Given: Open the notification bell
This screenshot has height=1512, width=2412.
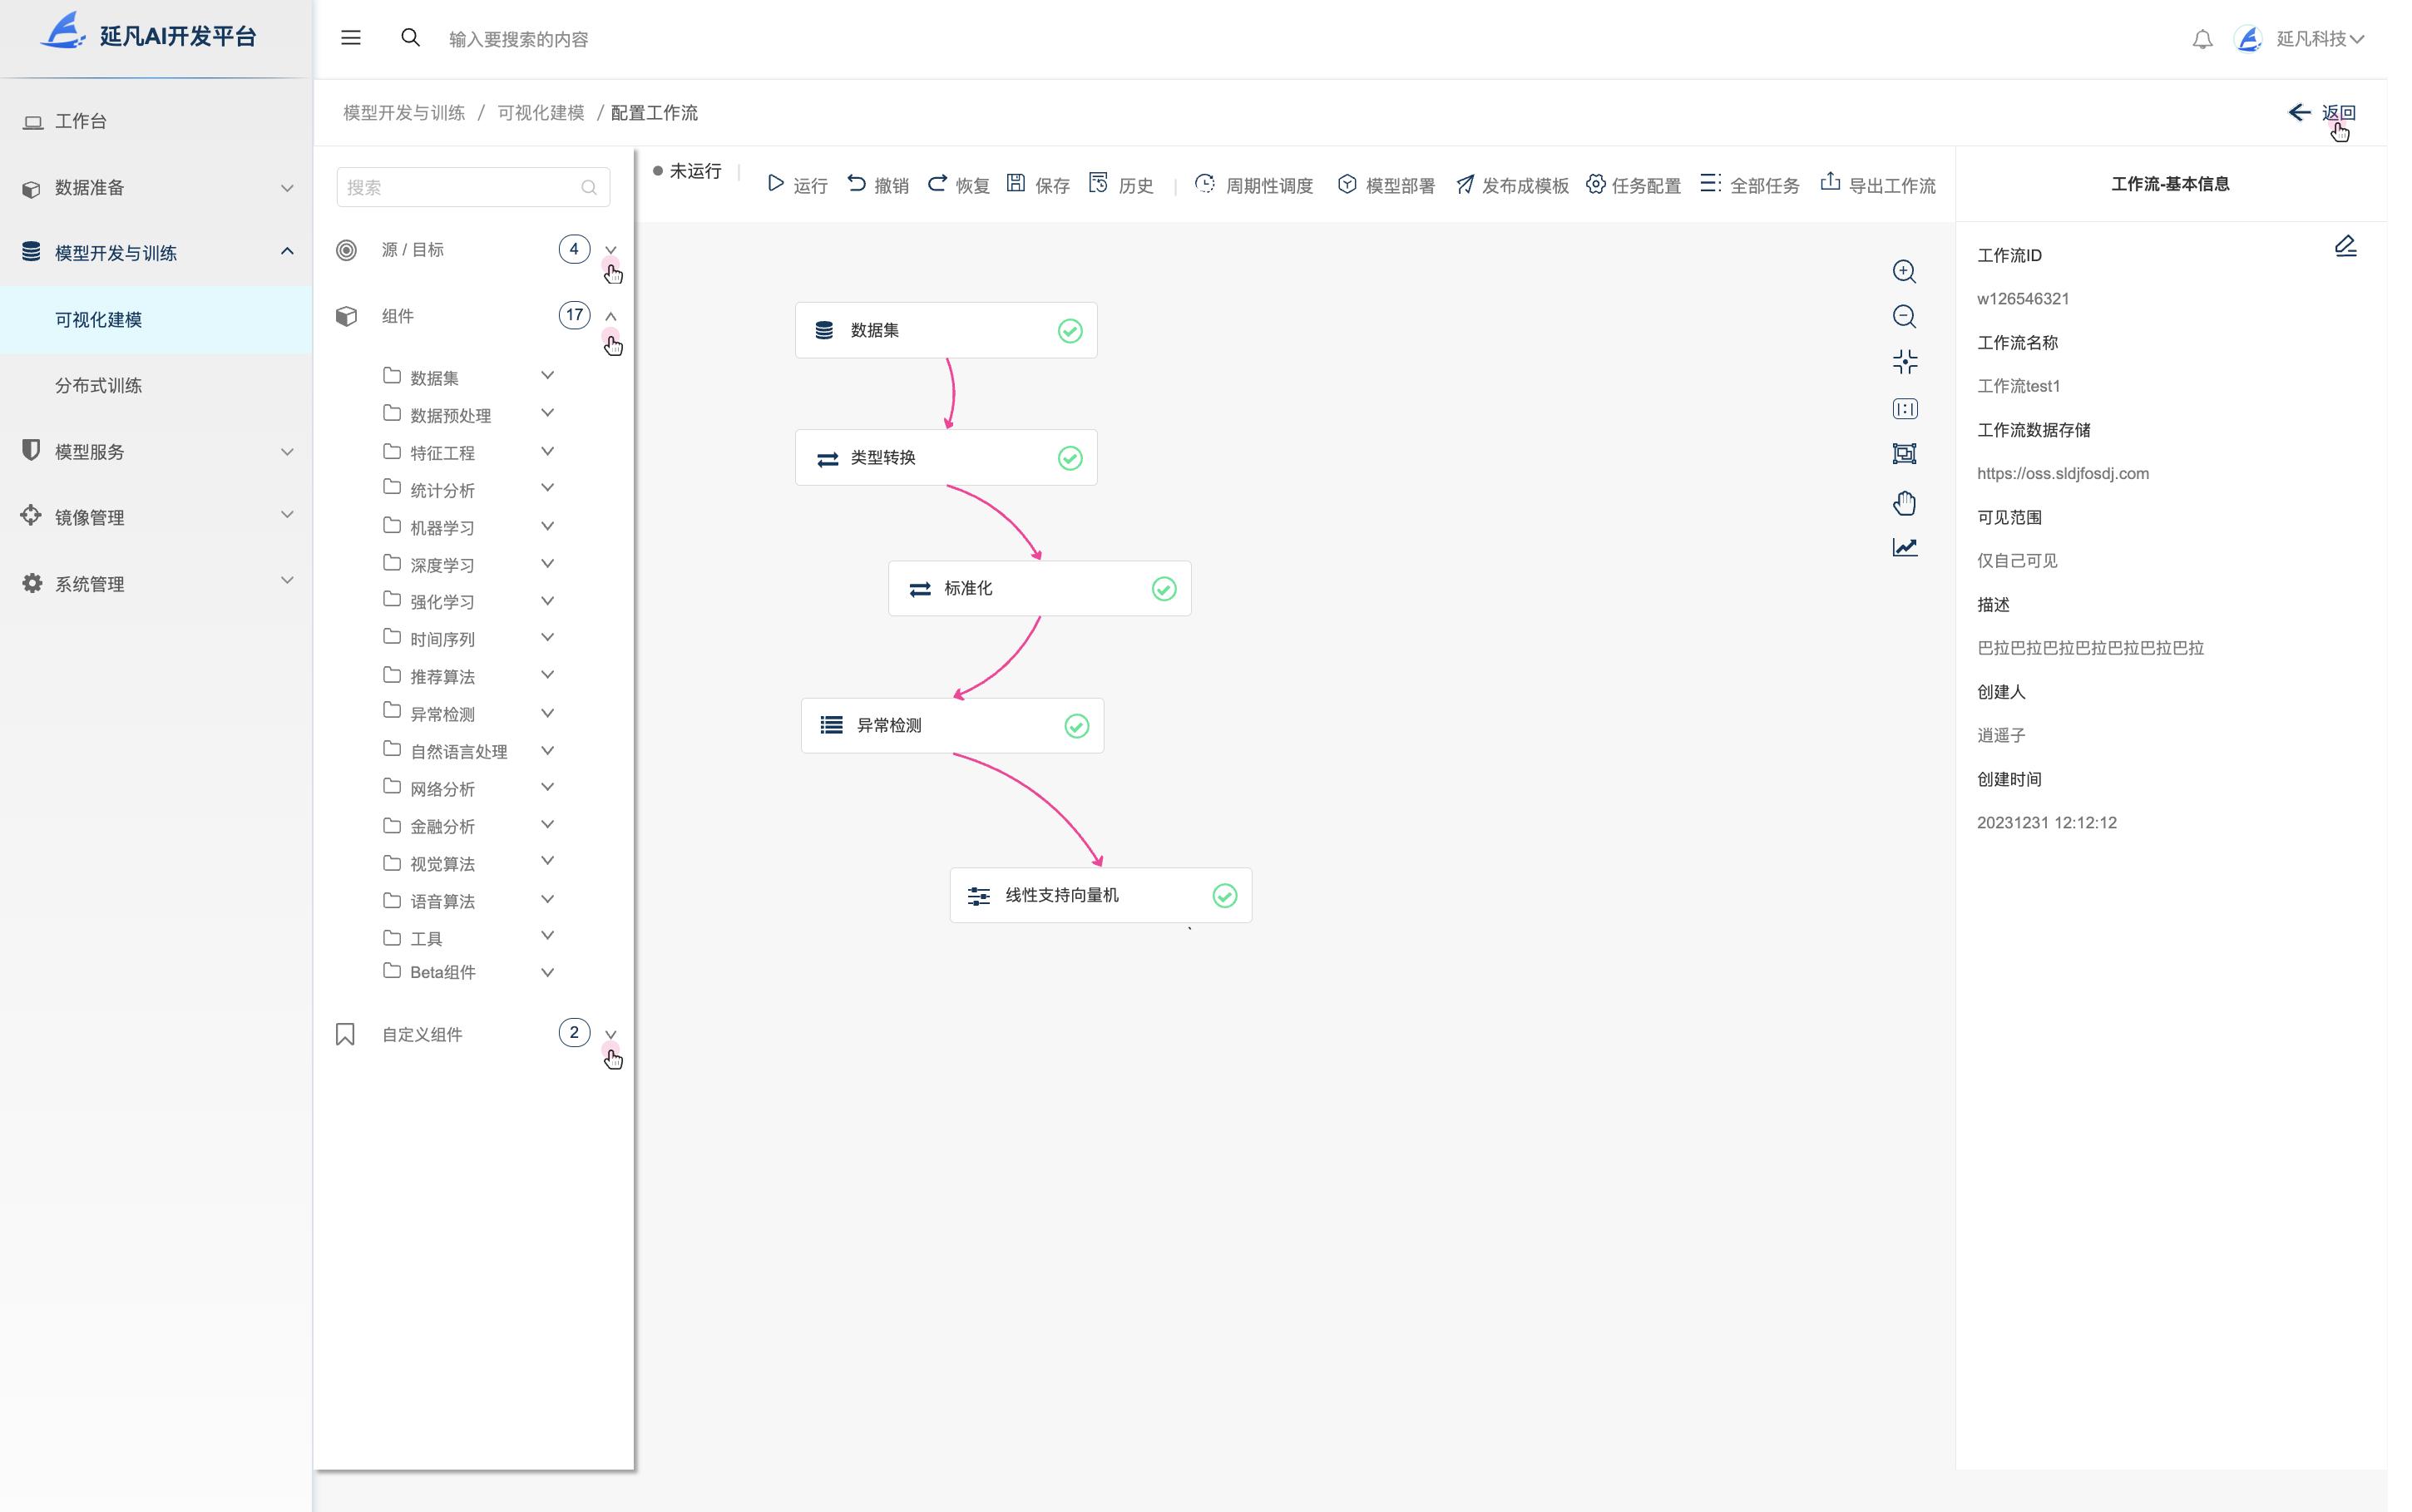Looking at the screenshot, I should click(x=2202, y=39).
